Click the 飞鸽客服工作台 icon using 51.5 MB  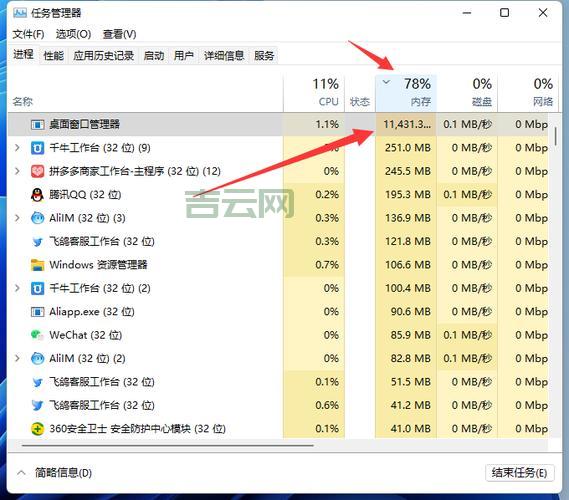click(x=37, y=382)
